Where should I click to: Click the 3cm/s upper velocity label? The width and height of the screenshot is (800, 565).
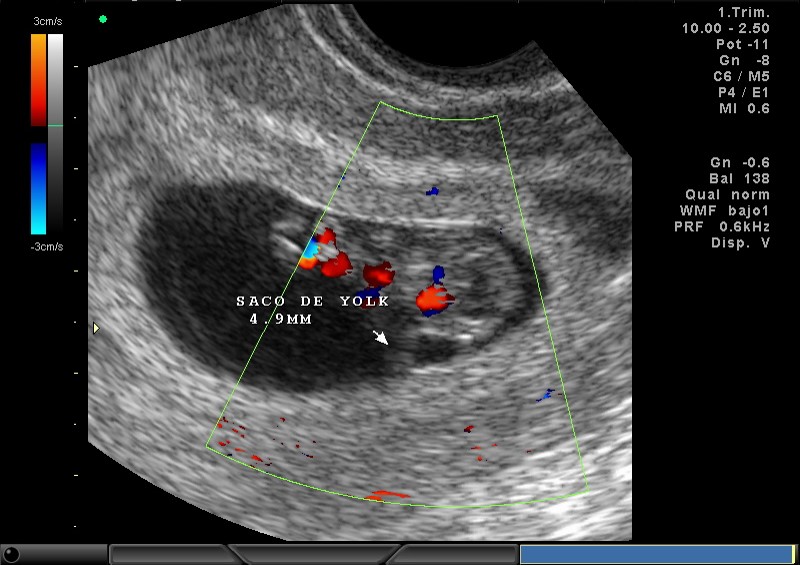[46, 21]
